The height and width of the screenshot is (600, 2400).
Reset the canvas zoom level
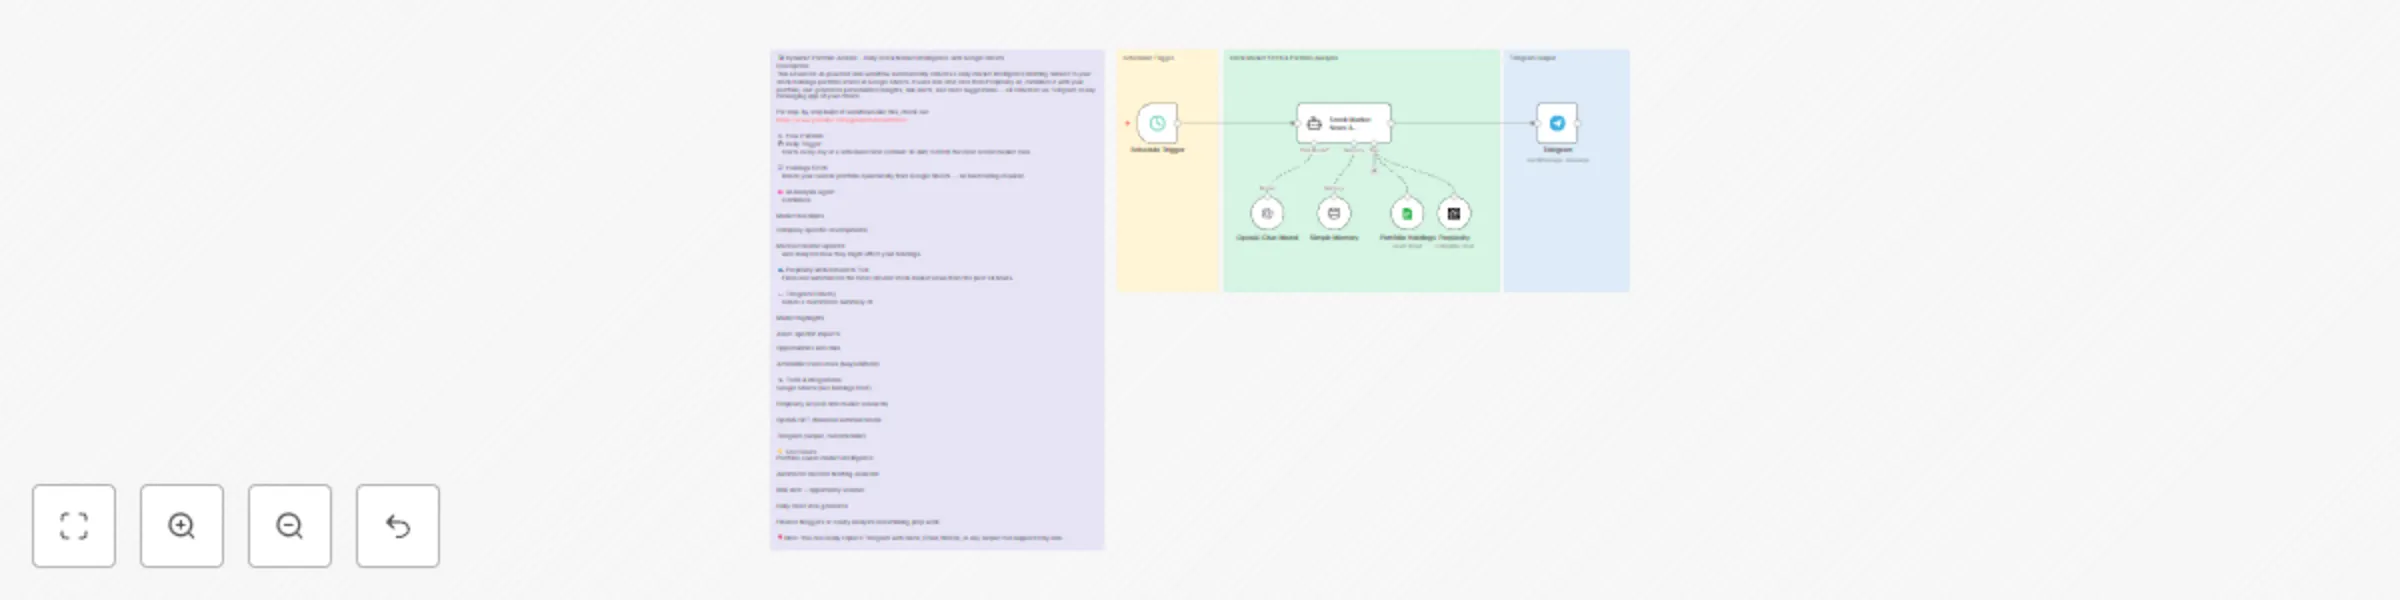pyautogui.click(x=398, y=526)
